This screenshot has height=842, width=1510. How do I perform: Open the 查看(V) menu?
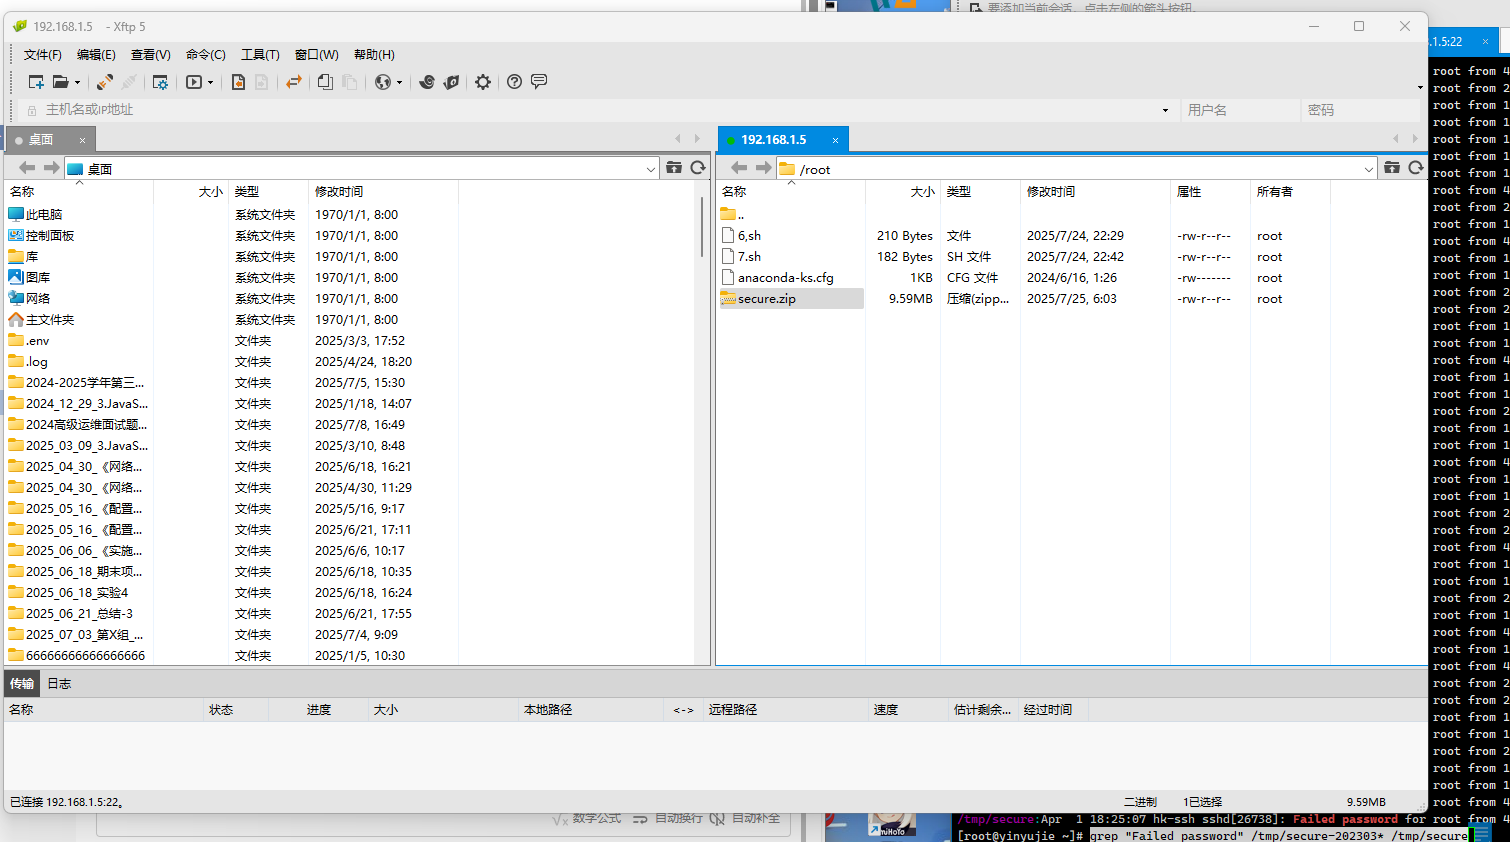151,55
